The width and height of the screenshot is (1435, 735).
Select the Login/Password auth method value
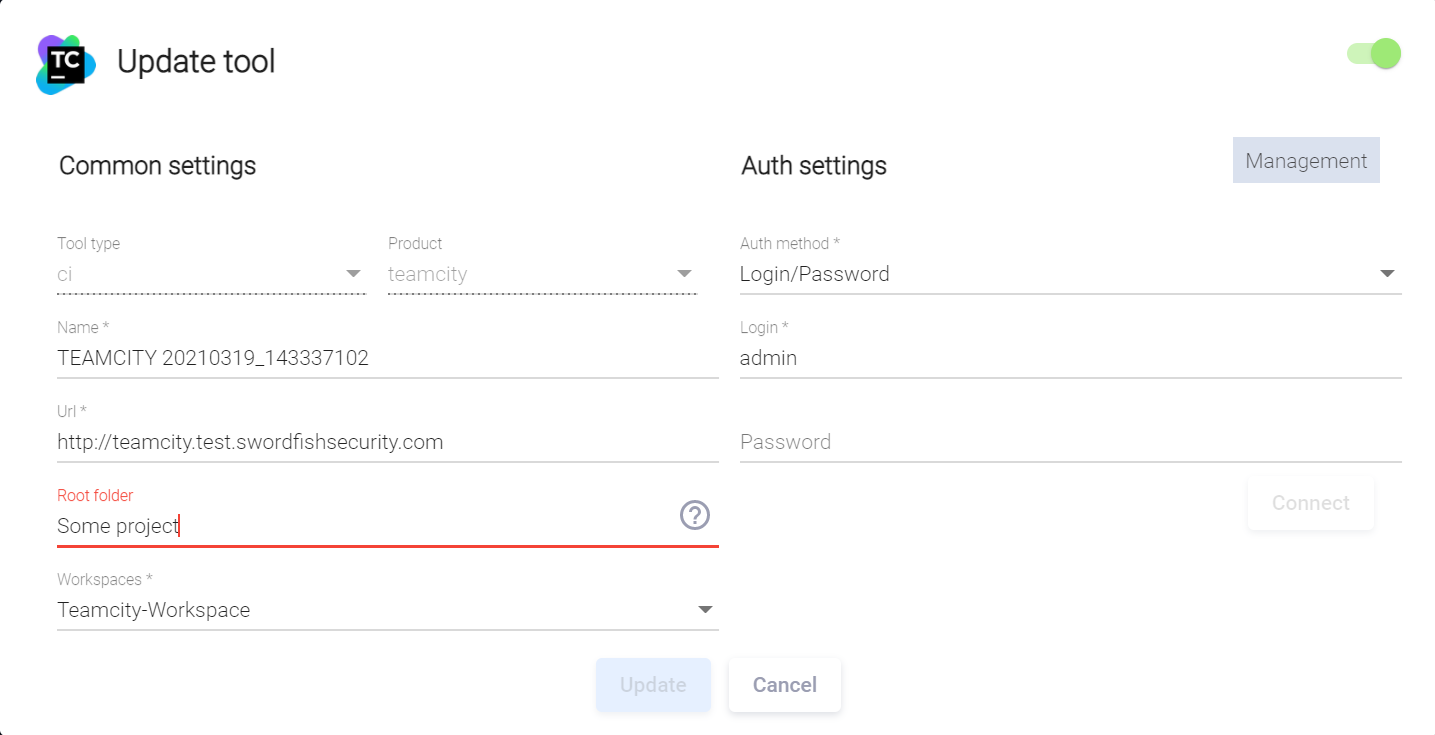815,274
